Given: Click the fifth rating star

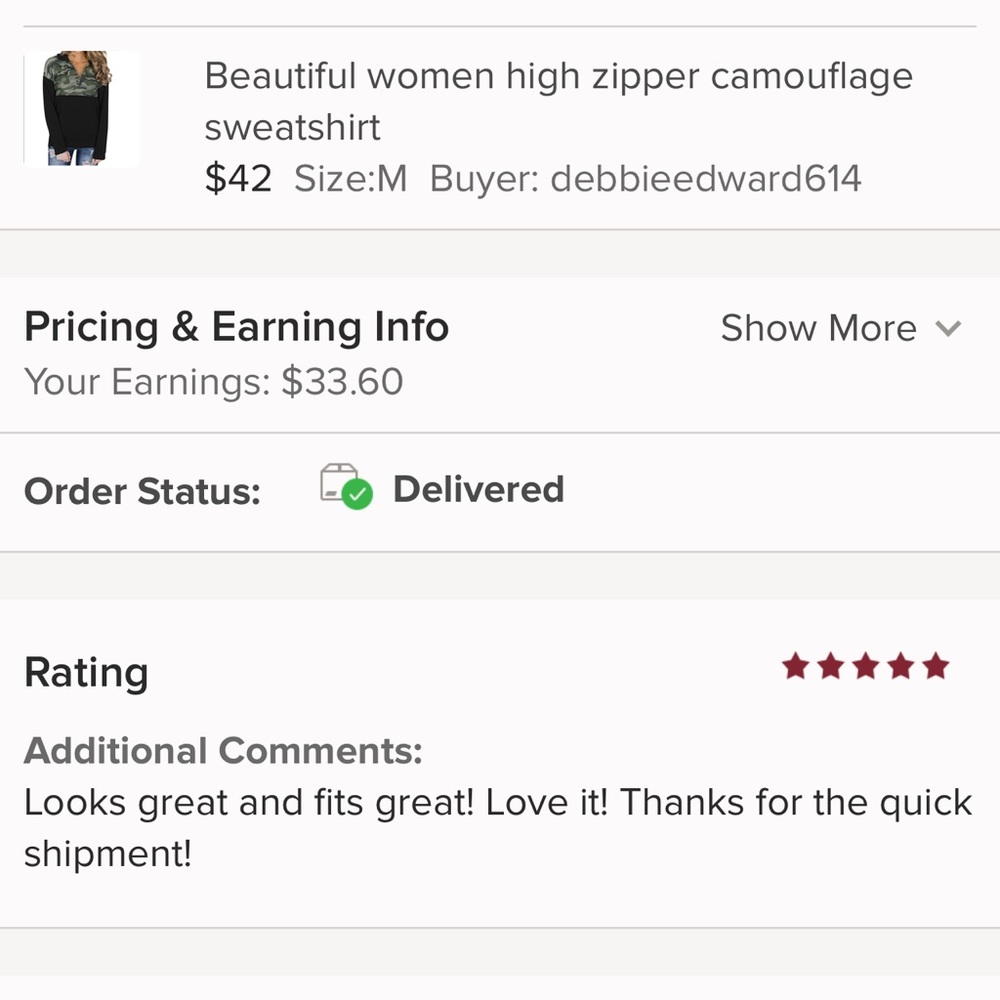Looking at the screenshot, I should [936, 665].
